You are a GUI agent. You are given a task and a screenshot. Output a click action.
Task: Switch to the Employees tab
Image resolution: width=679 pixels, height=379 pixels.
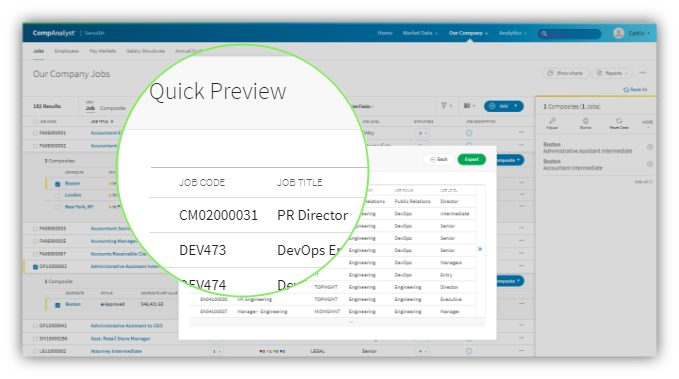point(67,51)
